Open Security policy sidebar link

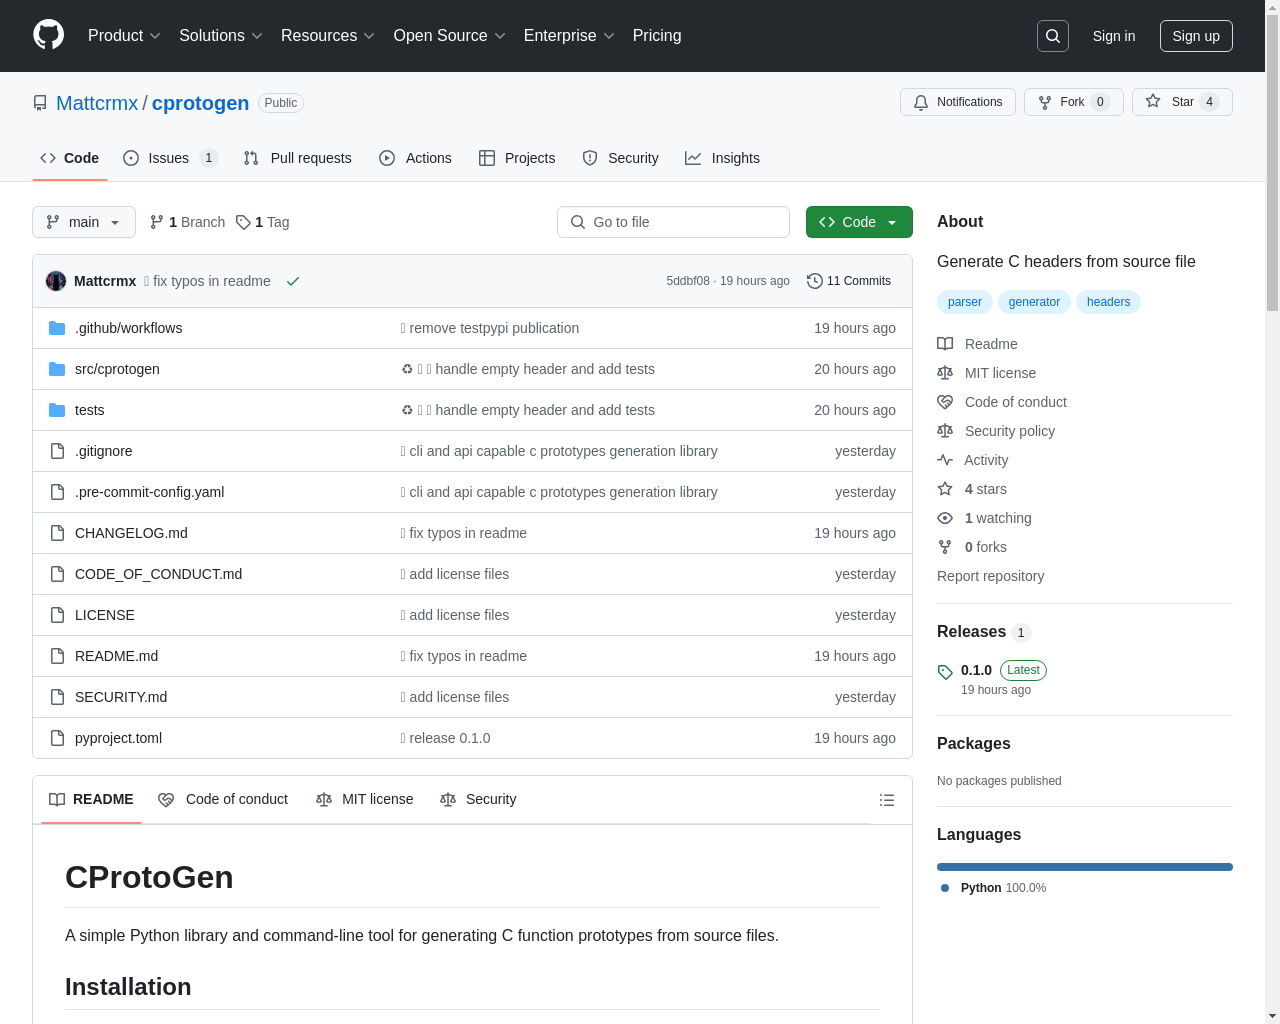tap(996, 431)
